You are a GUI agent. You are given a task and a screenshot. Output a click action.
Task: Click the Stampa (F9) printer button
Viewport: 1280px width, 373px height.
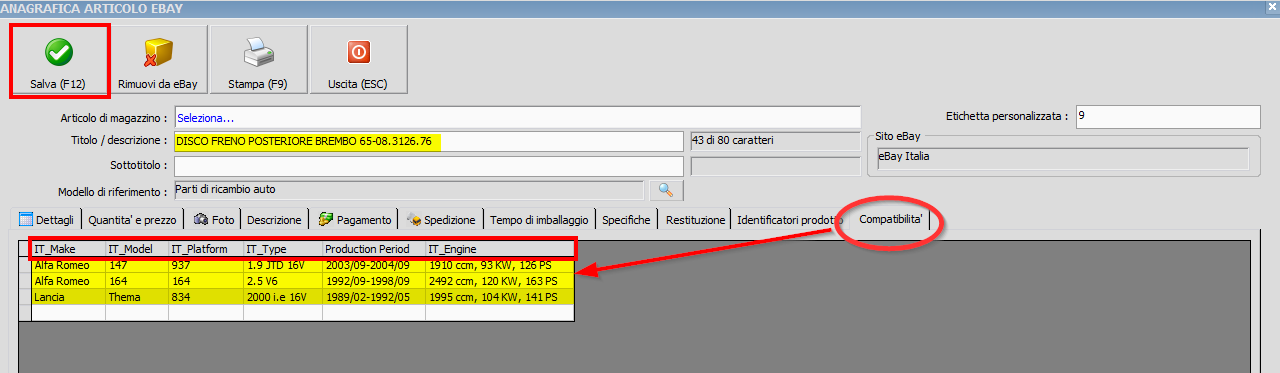(x=258, y=61)
